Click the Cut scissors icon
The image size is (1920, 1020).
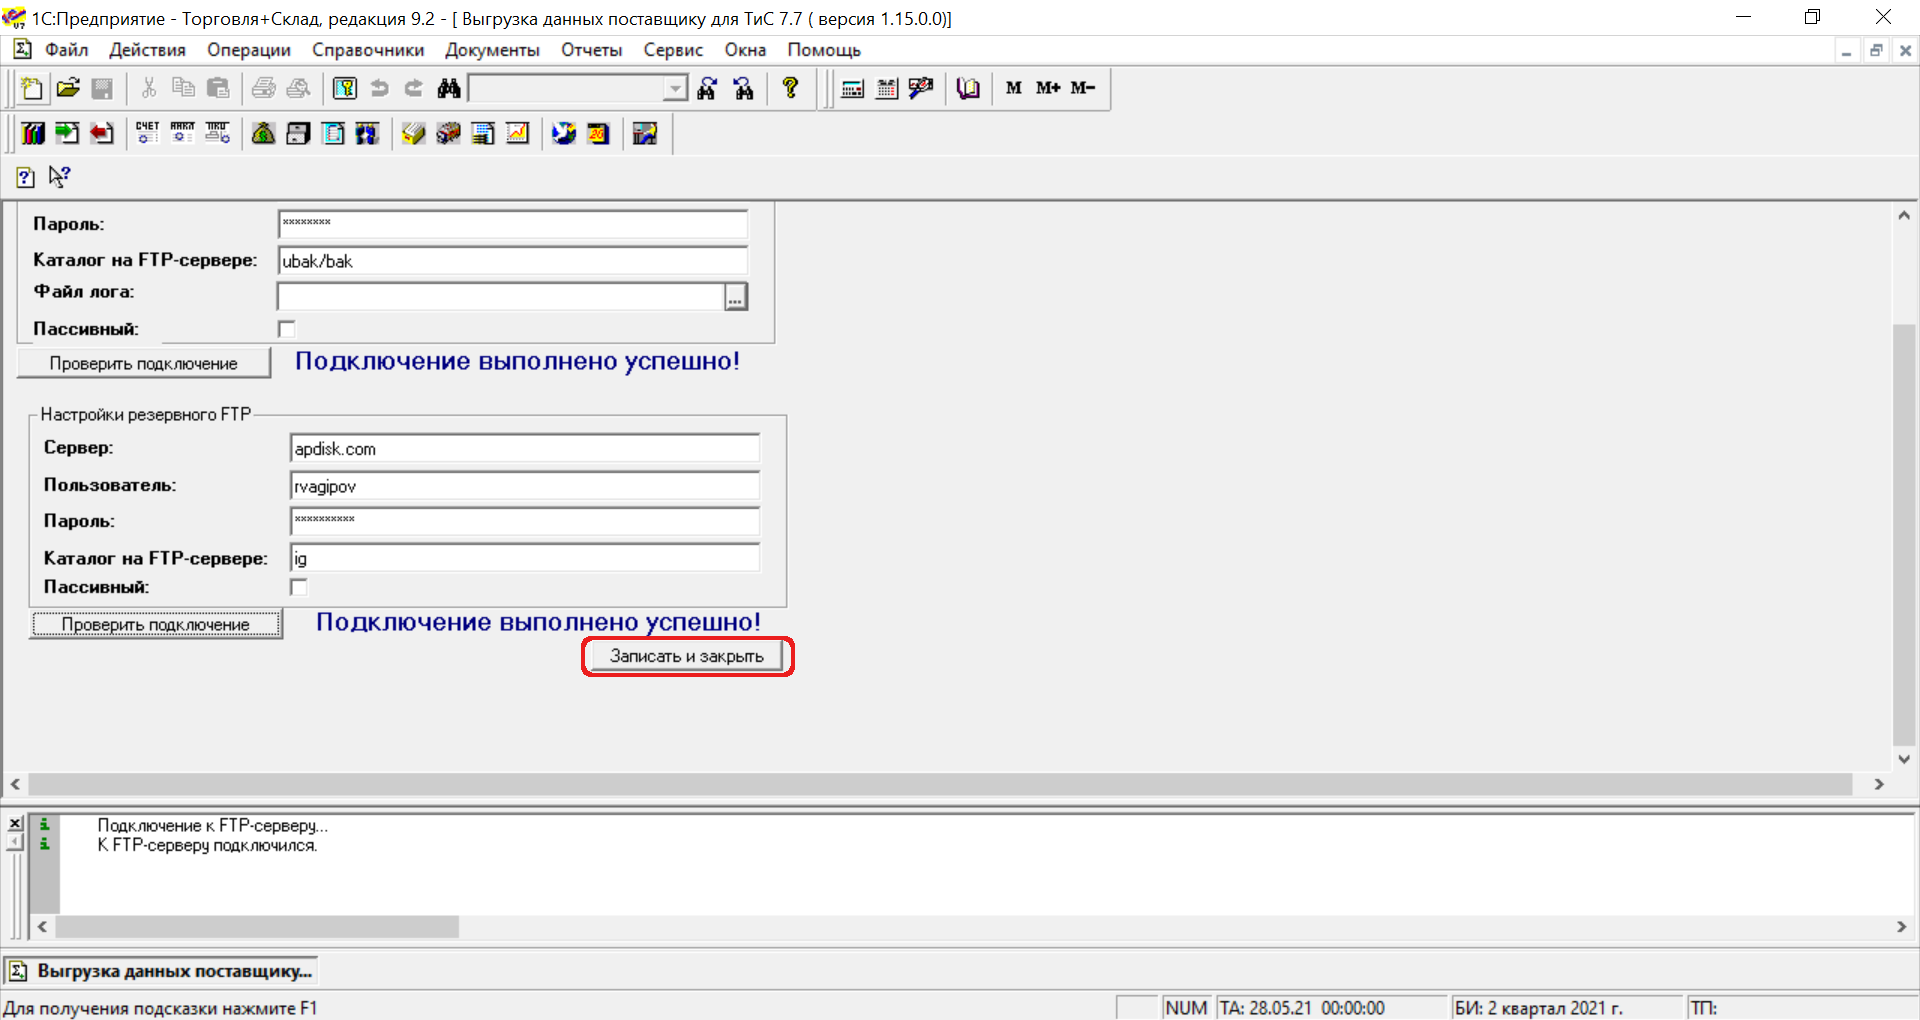[x=148, y=88]
